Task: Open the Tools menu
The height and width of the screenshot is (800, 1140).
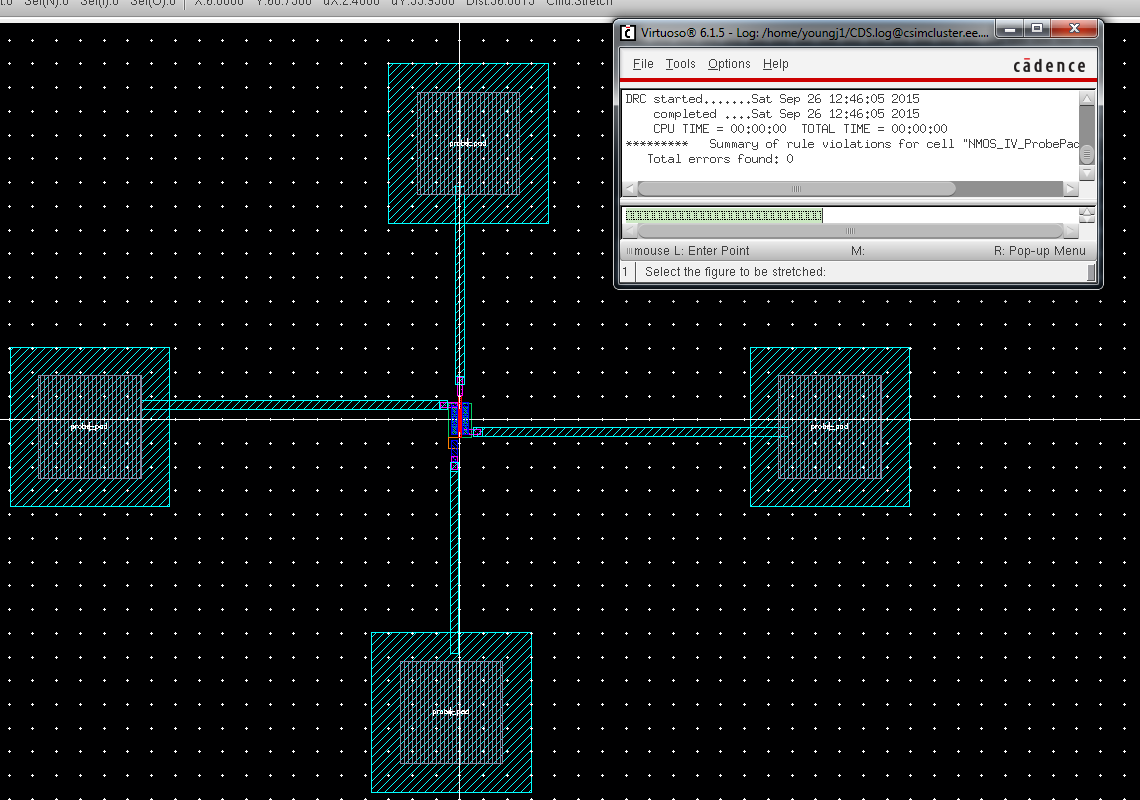Action: pyautogui.click(x=680, y=64)
